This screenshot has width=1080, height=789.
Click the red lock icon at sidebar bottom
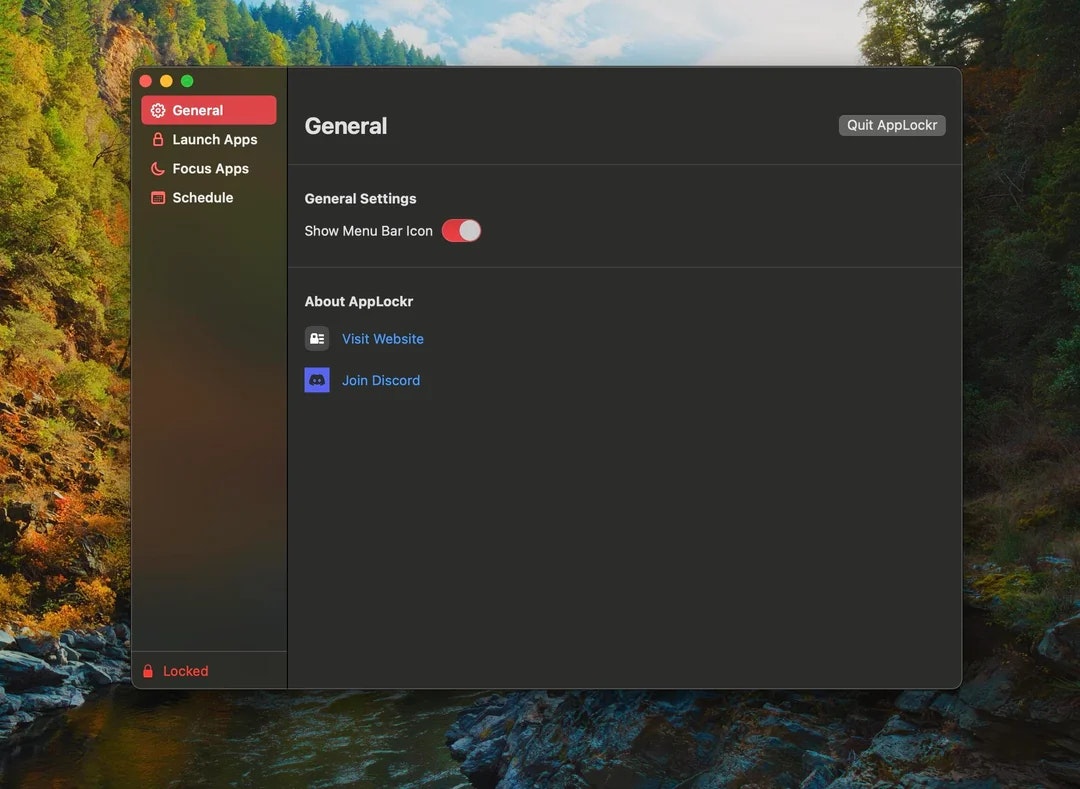148,671
